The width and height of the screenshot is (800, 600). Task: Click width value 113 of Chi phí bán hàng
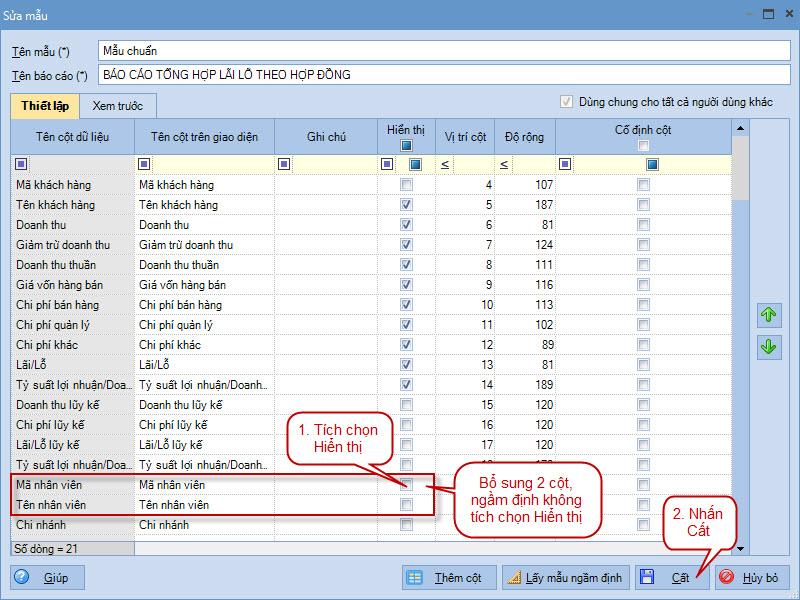524,305
